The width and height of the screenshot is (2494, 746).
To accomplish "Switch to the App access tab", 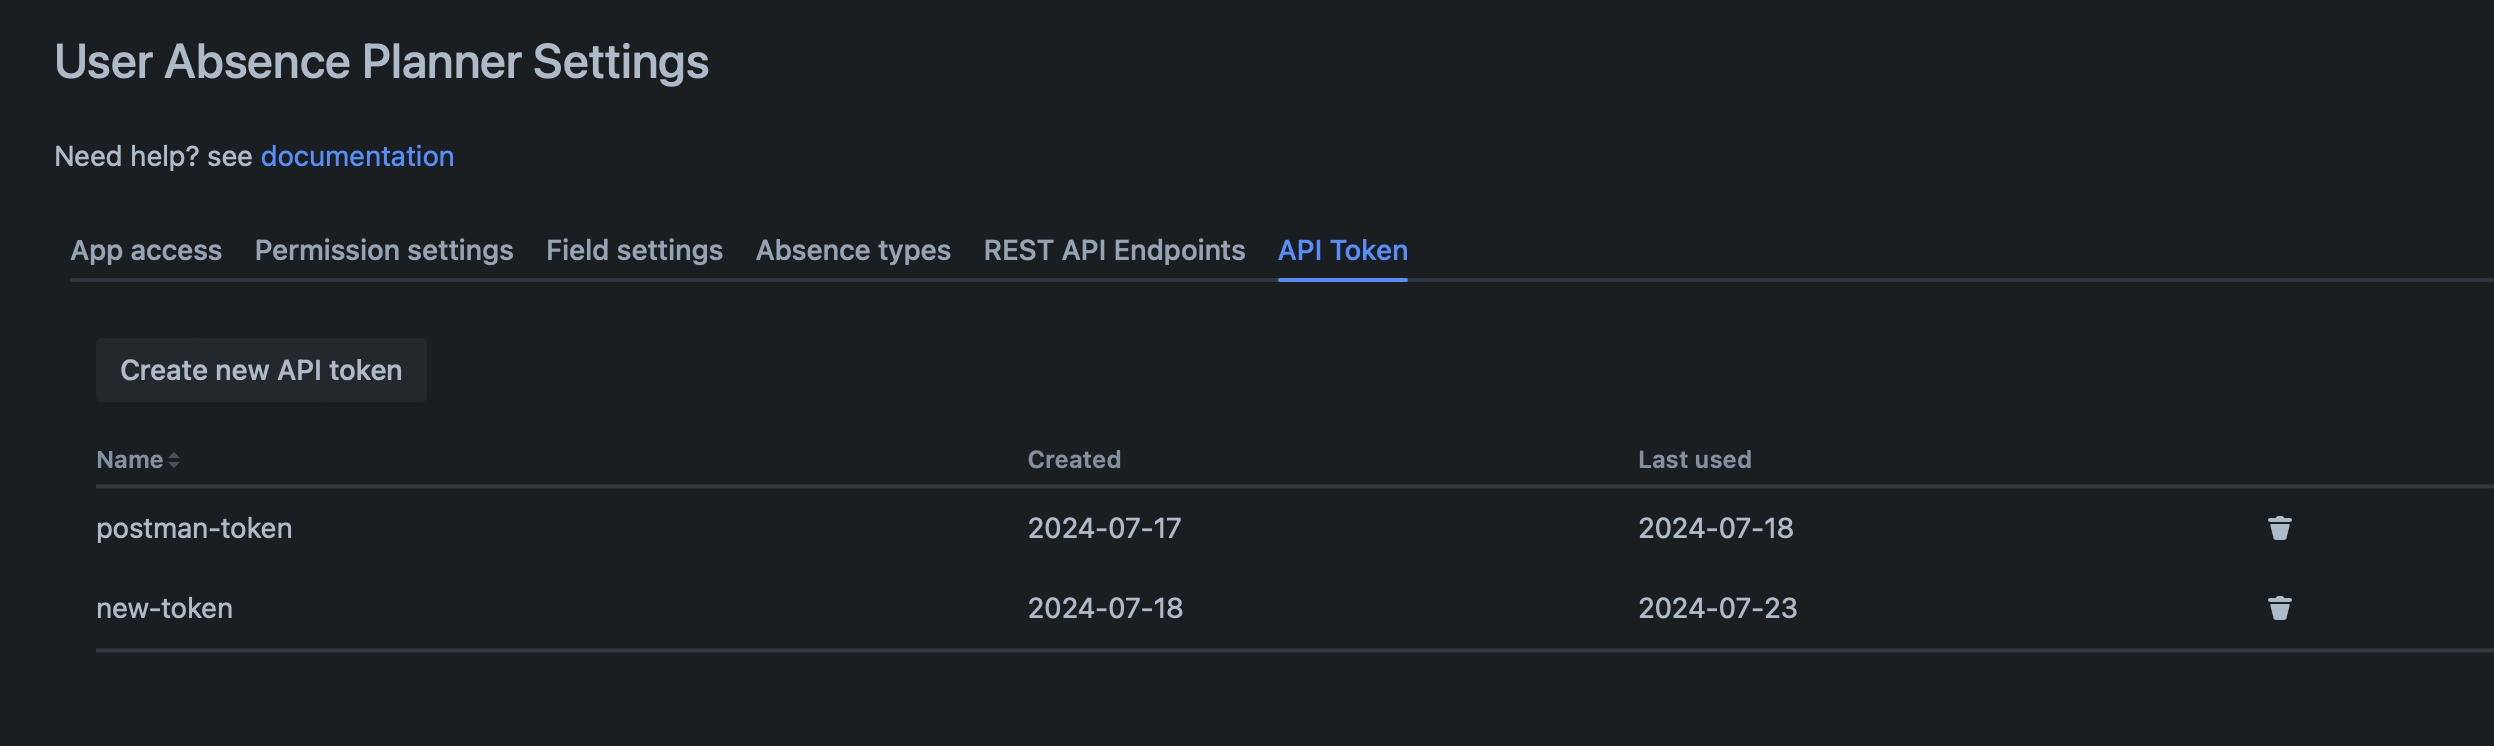I will coord(146,250).
